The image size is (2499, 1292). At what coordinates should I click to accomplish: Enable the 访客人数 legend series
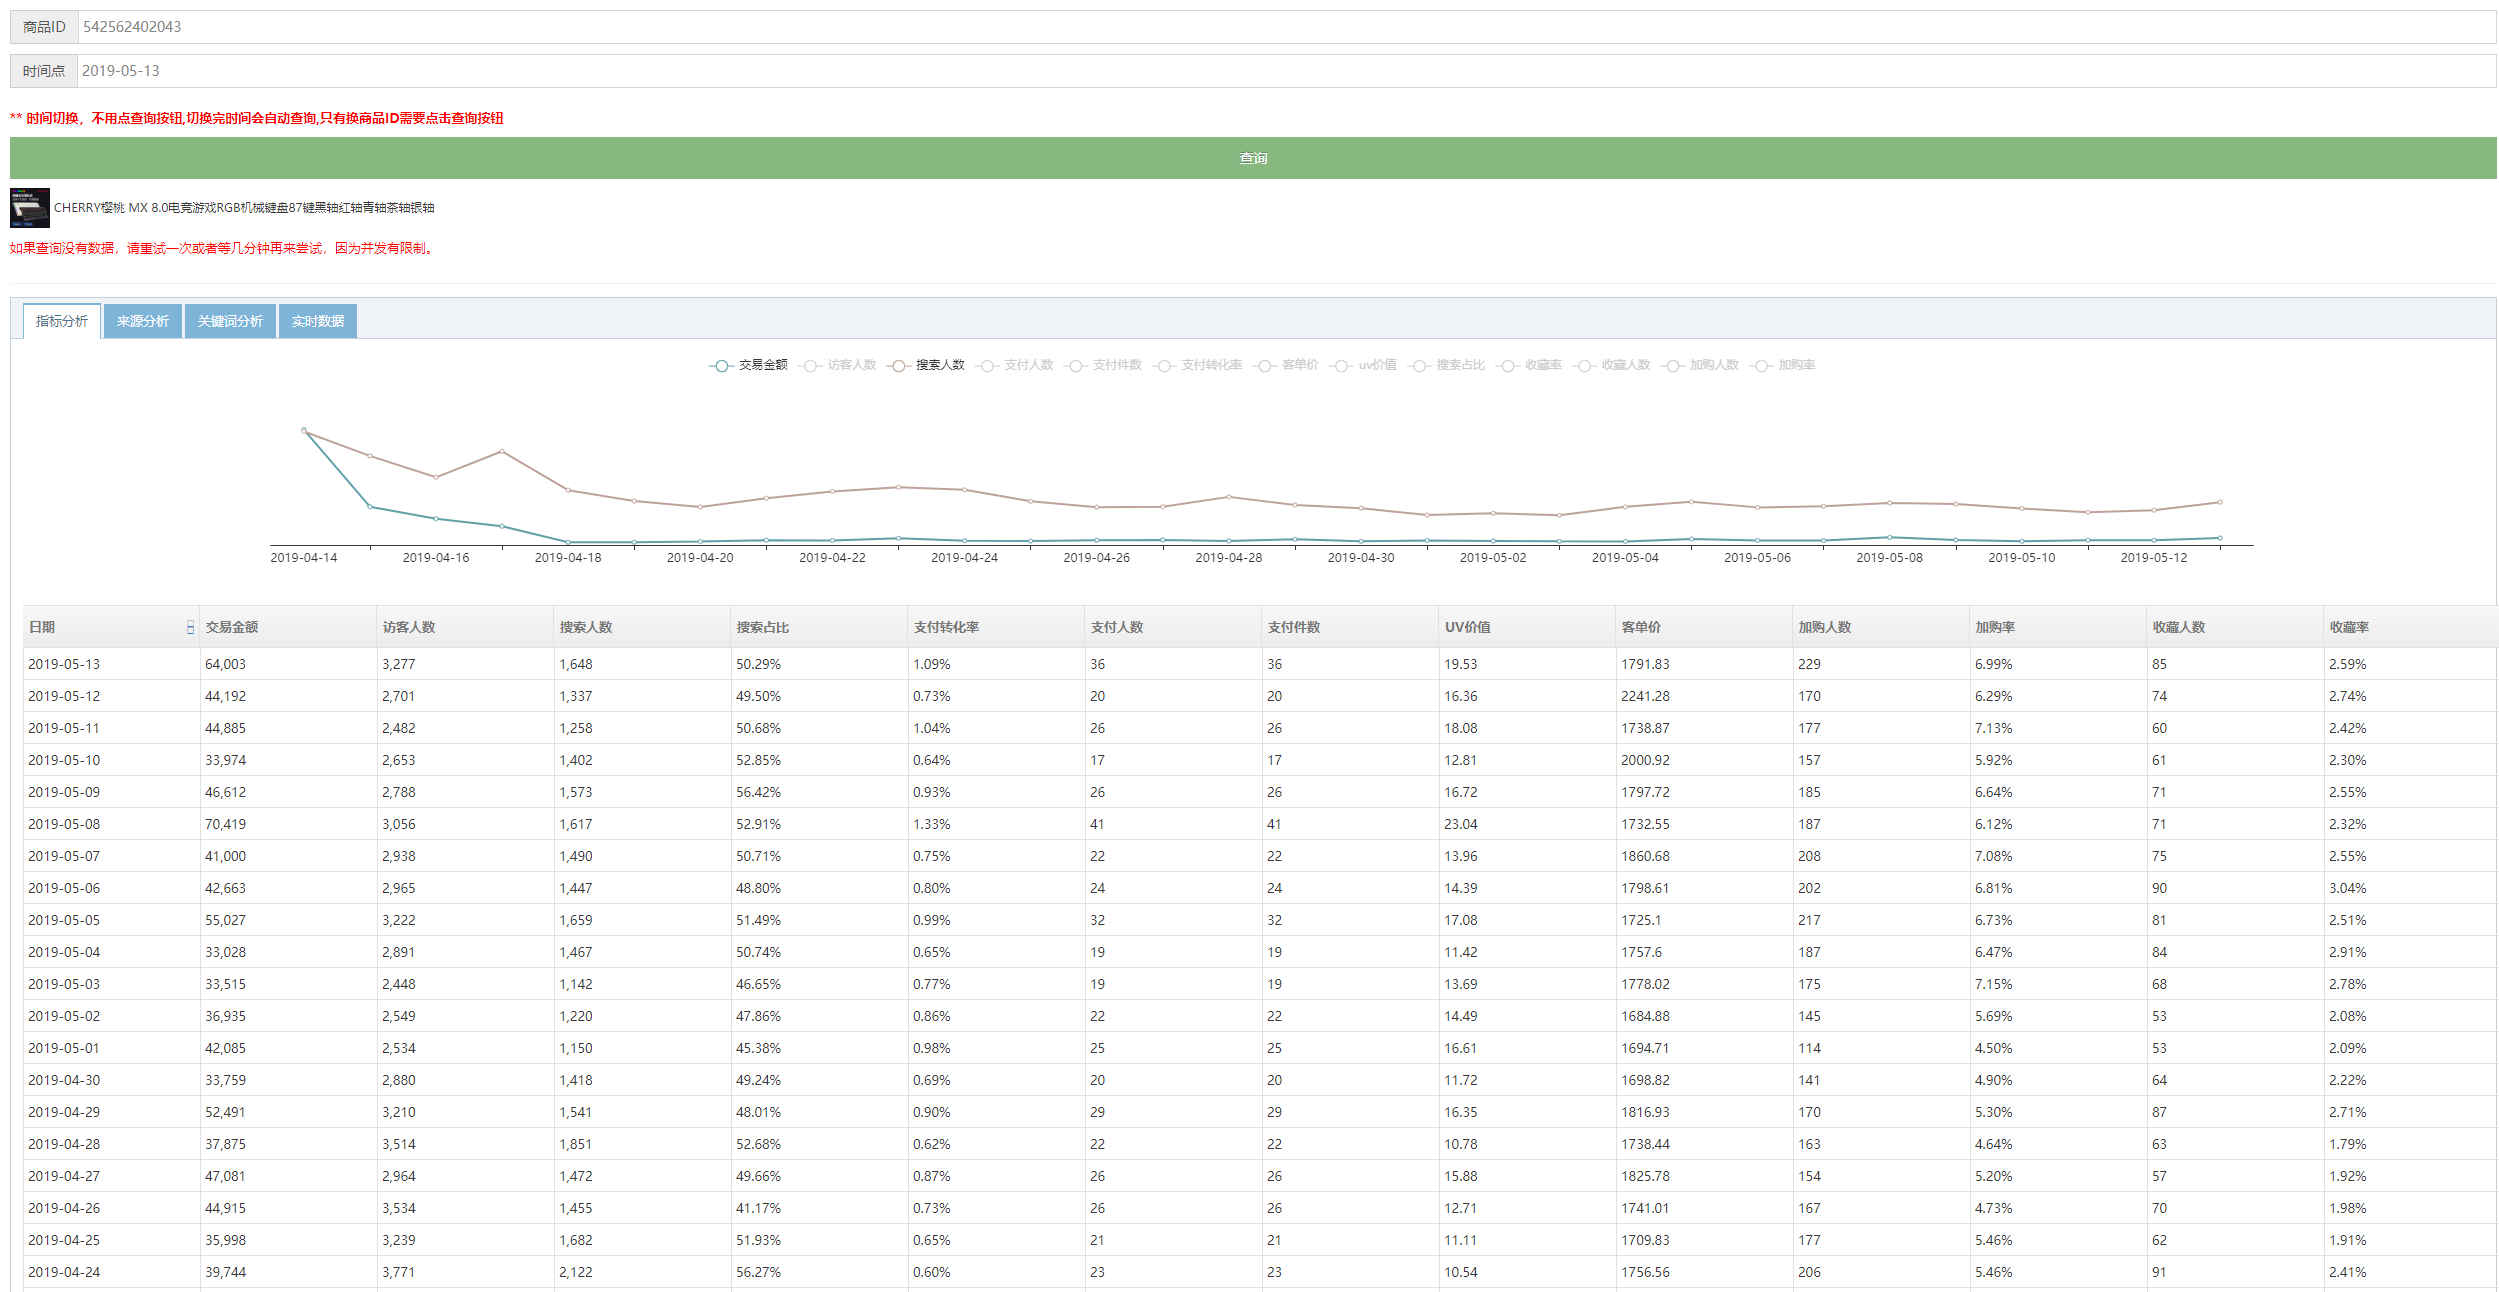click(x=838, y=365)
